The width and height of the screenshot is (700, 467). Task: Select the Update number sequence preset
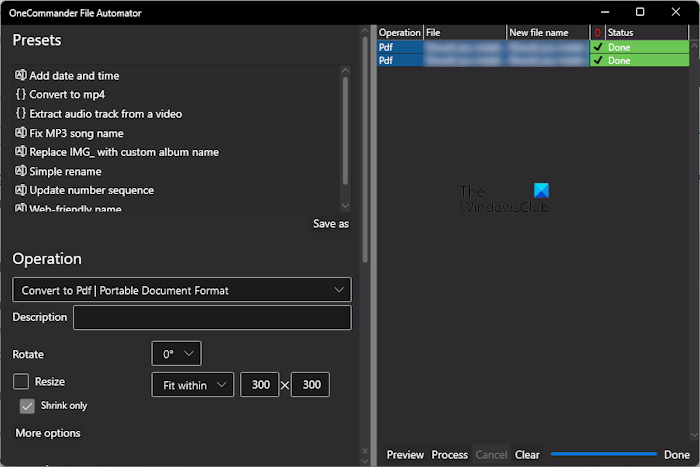(x=92, y=190)
